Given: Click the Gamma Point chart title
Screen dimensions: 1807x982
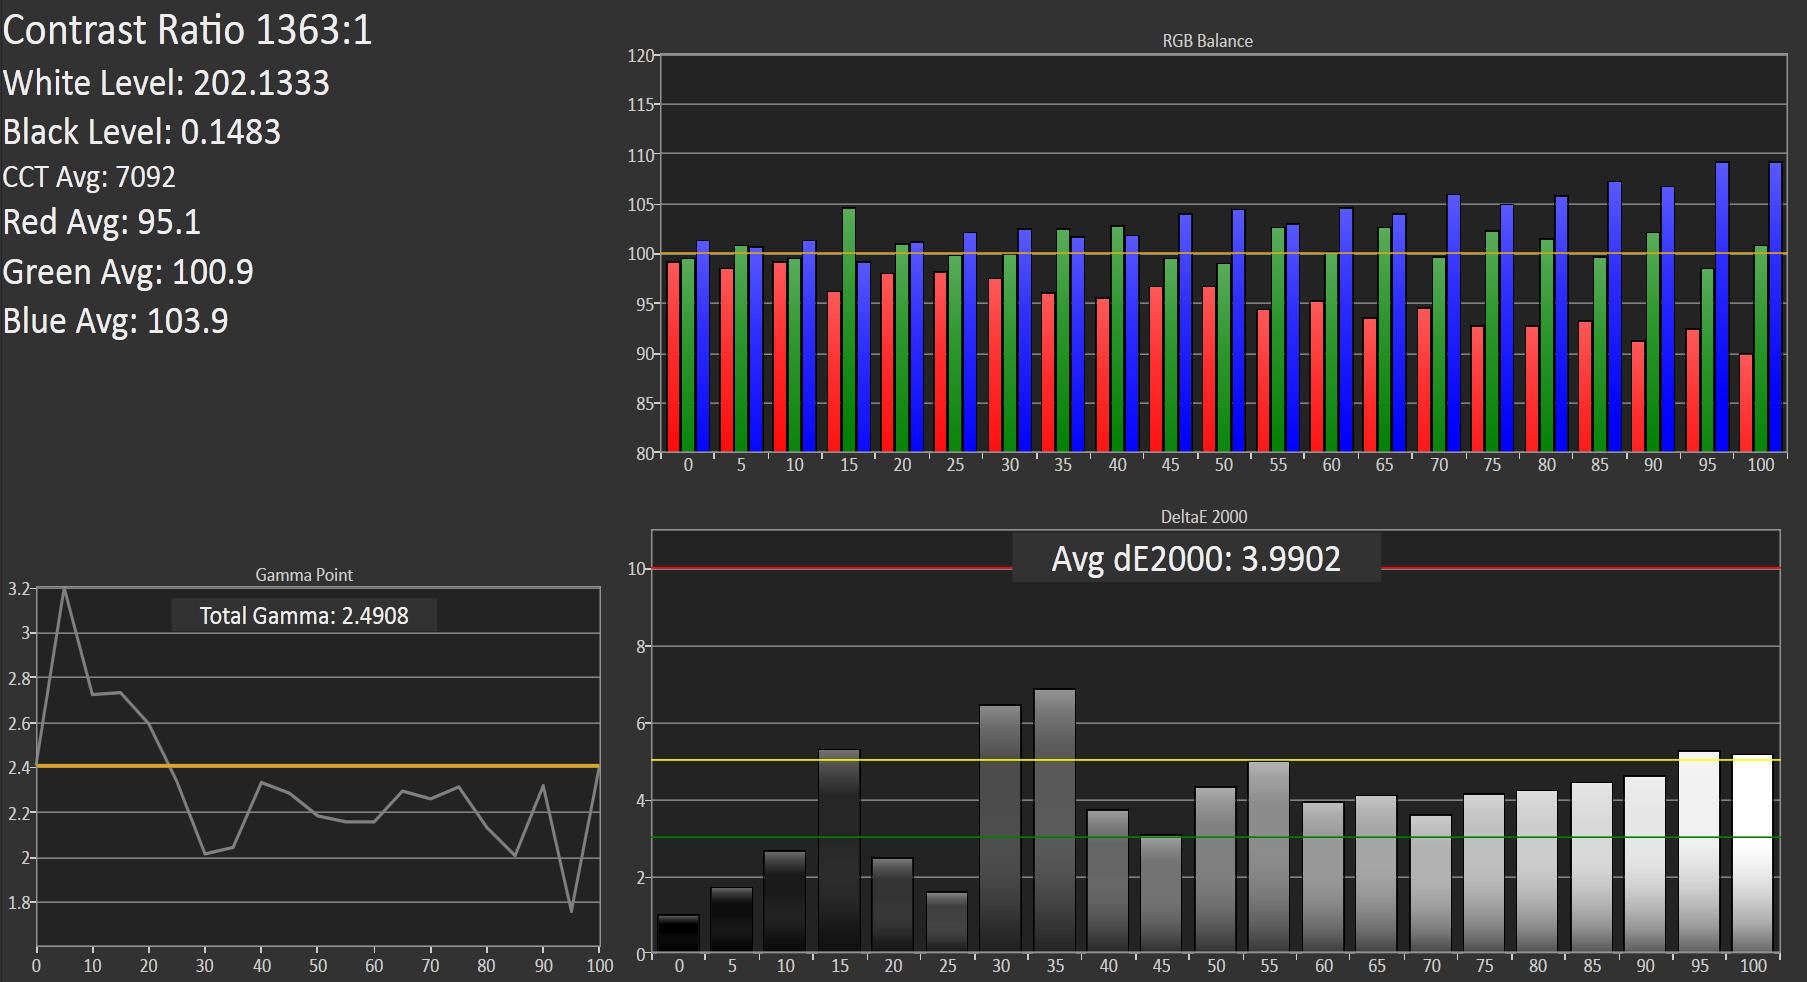Looking at the screenshot, I should click(x=304, y=575).
